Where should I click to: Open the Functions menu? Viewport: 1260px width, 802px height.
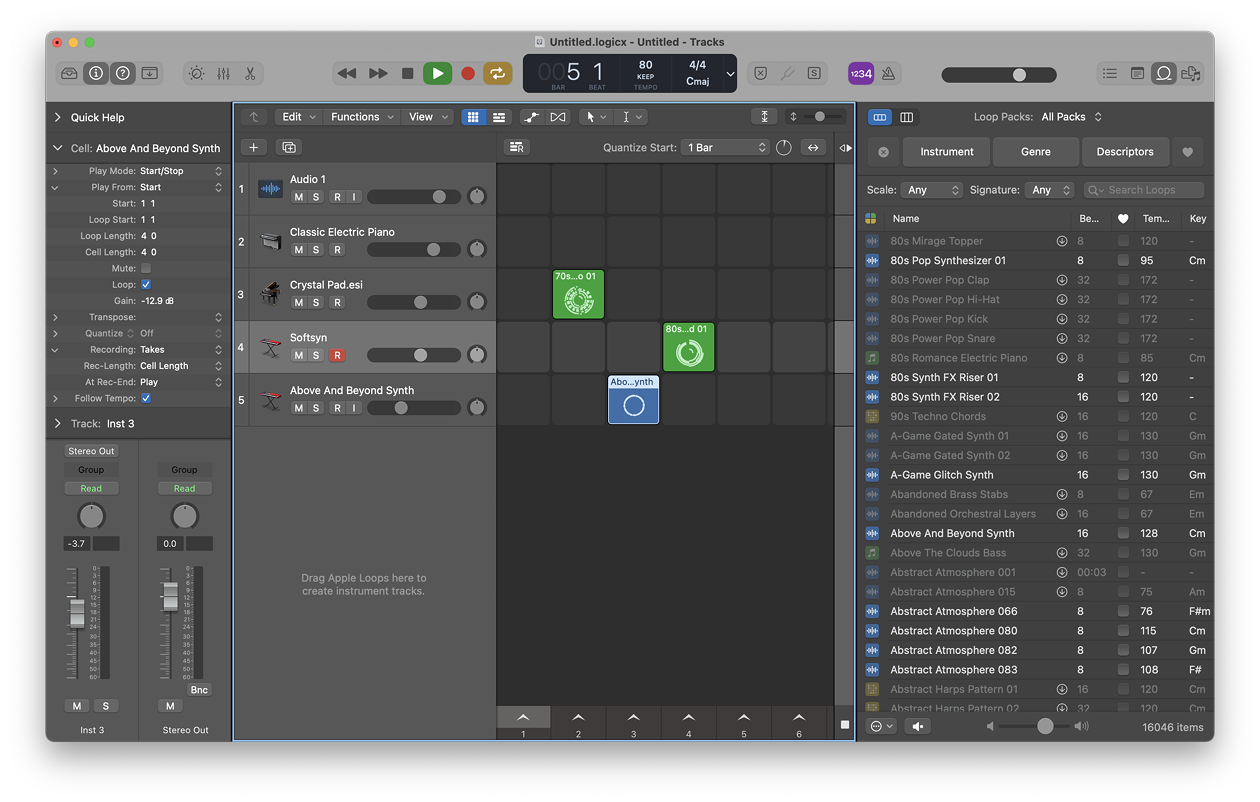tap(362, 117)
